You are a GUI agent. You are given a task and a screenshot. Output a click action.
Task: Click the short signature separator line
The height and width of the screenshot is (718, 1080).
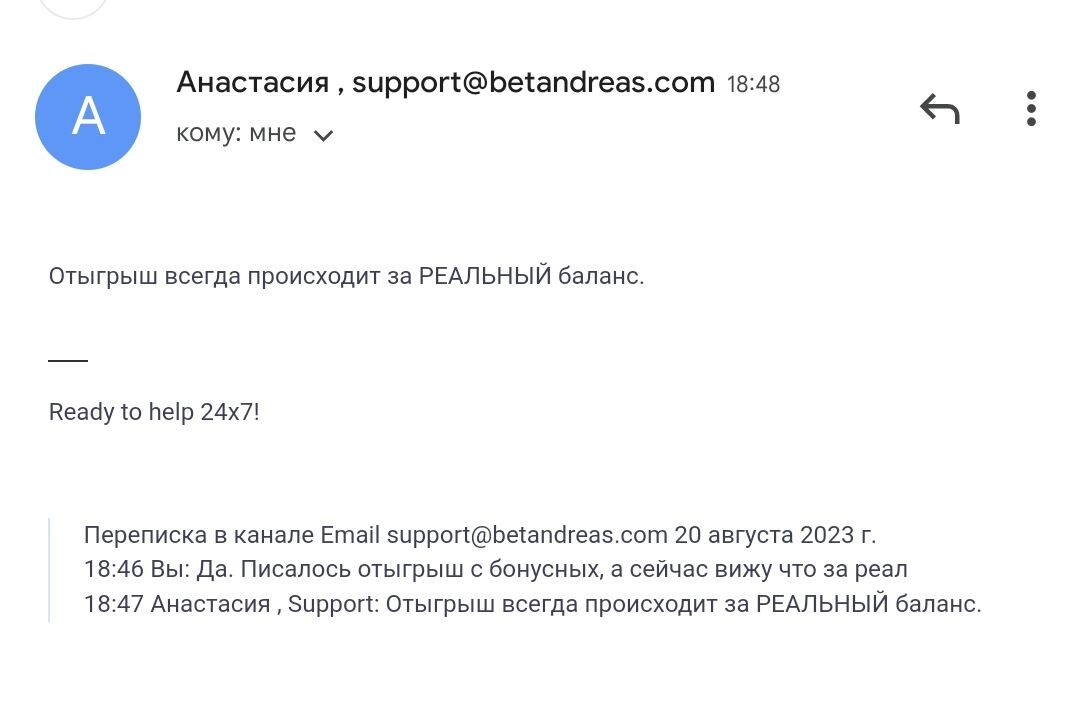coord(68,360)
